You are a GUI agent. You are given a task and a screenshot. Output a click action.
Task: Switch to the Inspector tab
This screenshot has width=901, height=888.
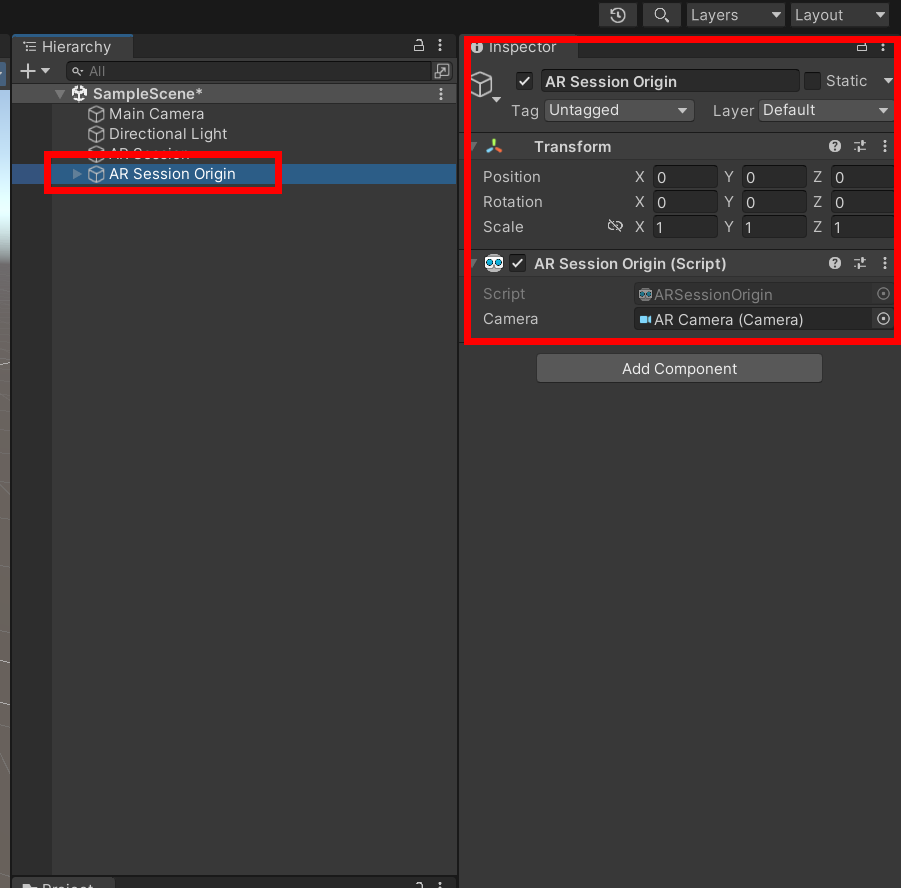[x=520, y=47]
